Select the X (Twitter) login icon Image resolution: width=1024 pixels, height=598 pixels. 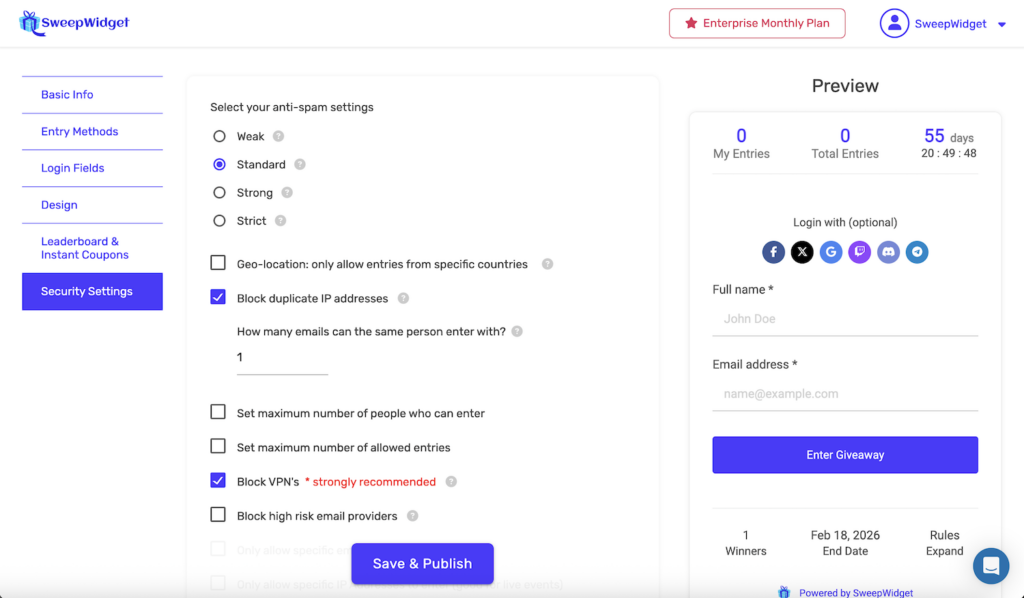pos(802,252)
